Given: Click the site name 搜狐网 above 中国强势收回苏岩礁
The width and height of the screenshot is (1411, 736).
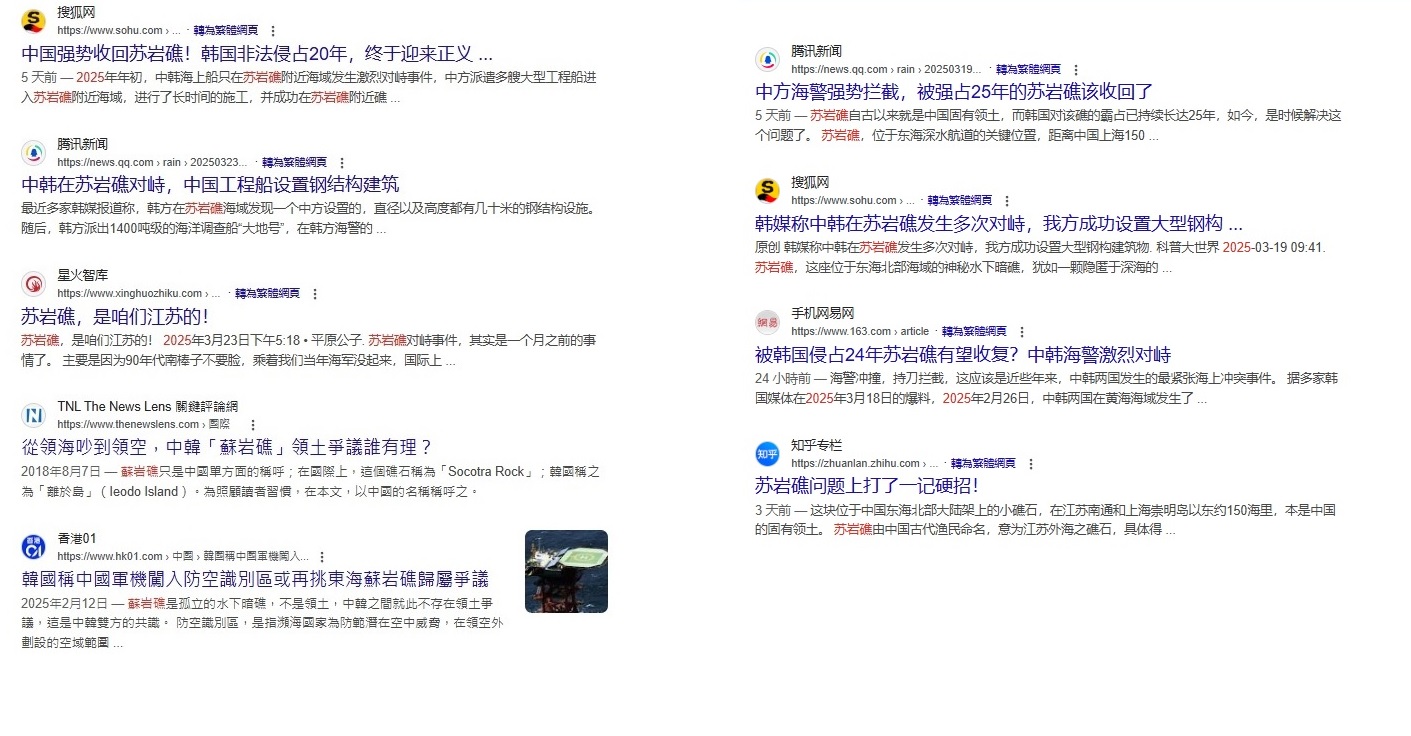Looking at the screenshot, I should click(x=76, y=12).
